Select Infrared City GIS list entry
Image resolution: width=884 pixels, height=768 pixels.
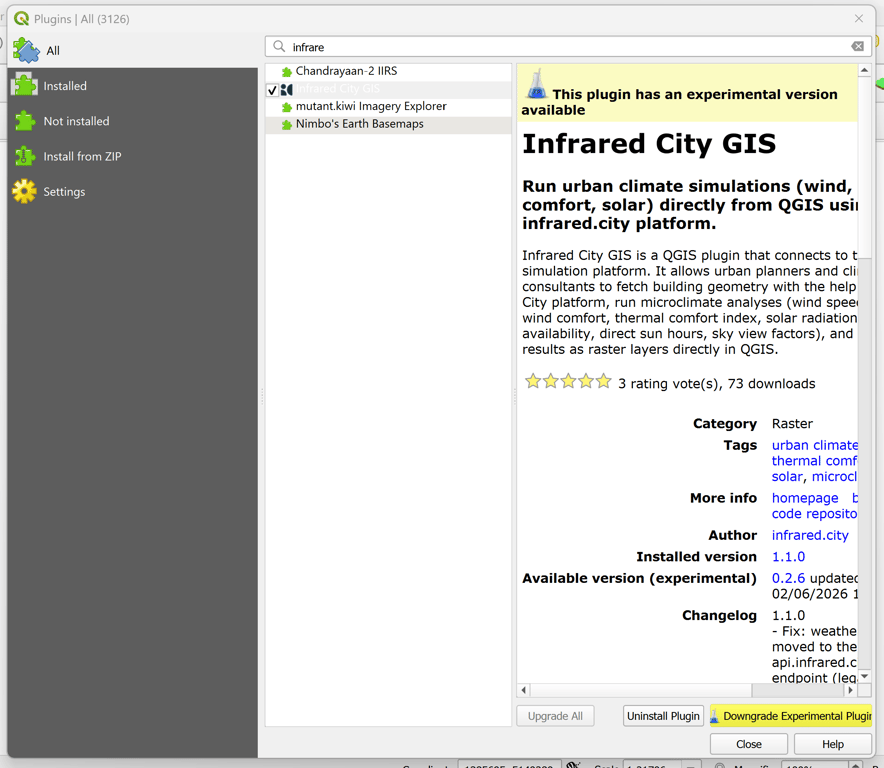pos(388,89)
